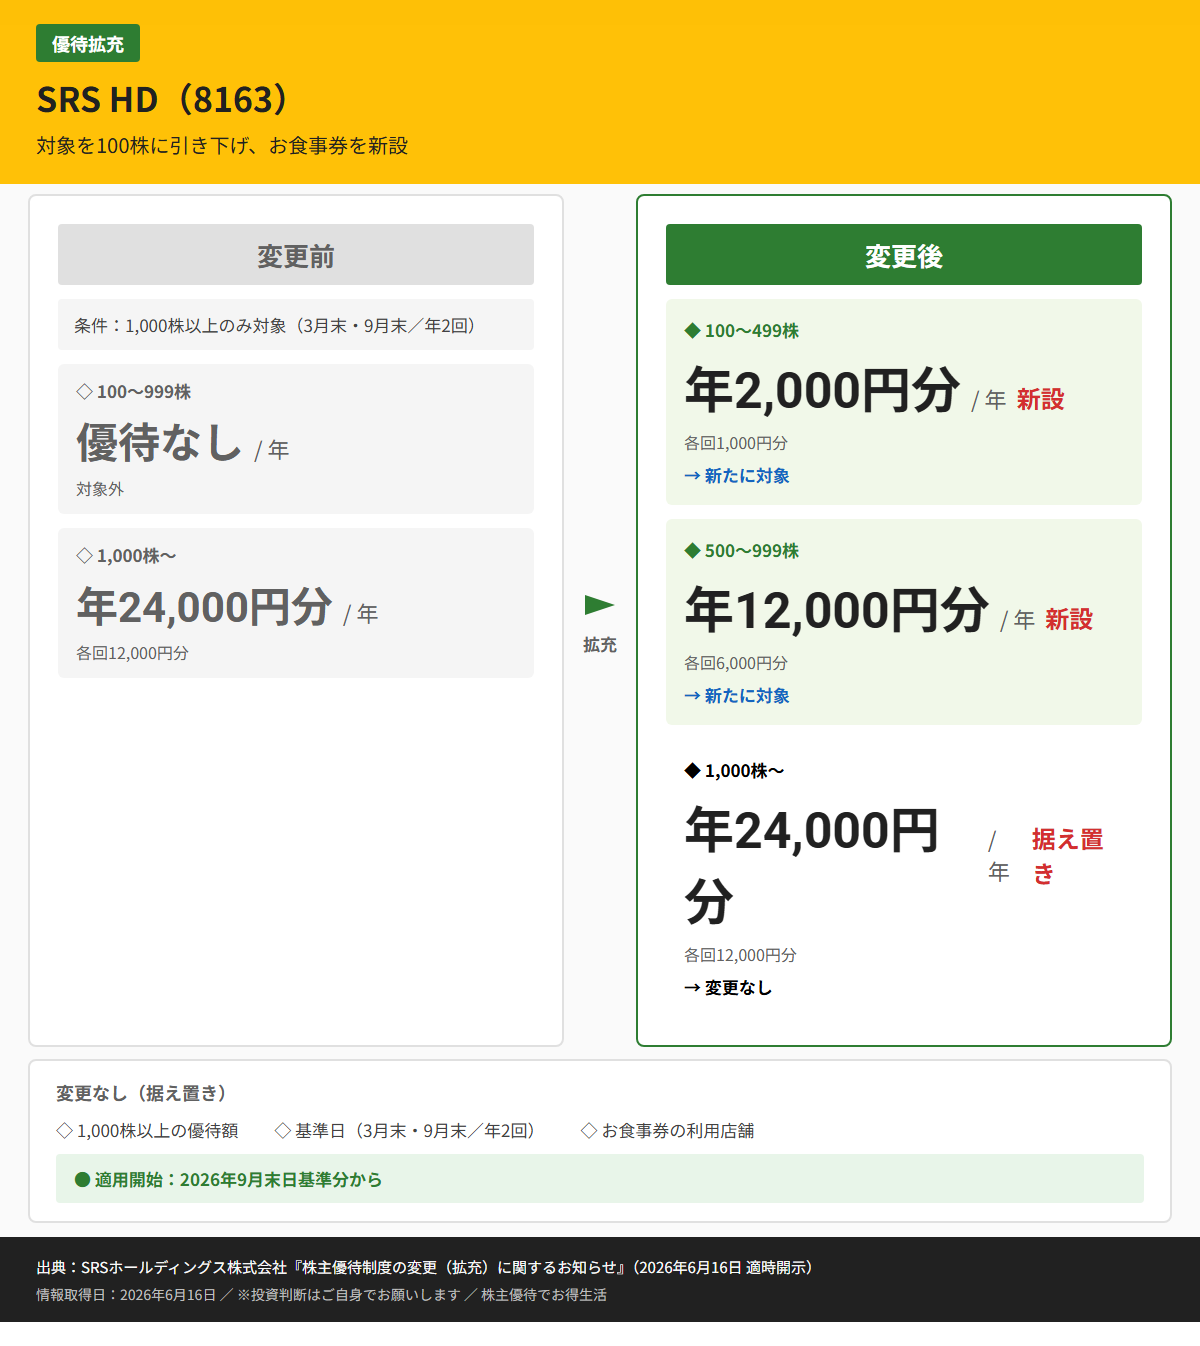
Task: Click the green 優待拡充 badge
Action: coord(88,44)
